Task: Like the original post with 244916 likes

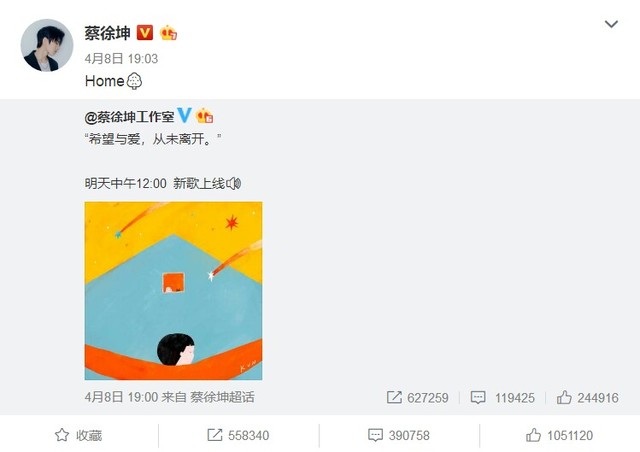Action: pyautogui.click(x=588, y=398)
